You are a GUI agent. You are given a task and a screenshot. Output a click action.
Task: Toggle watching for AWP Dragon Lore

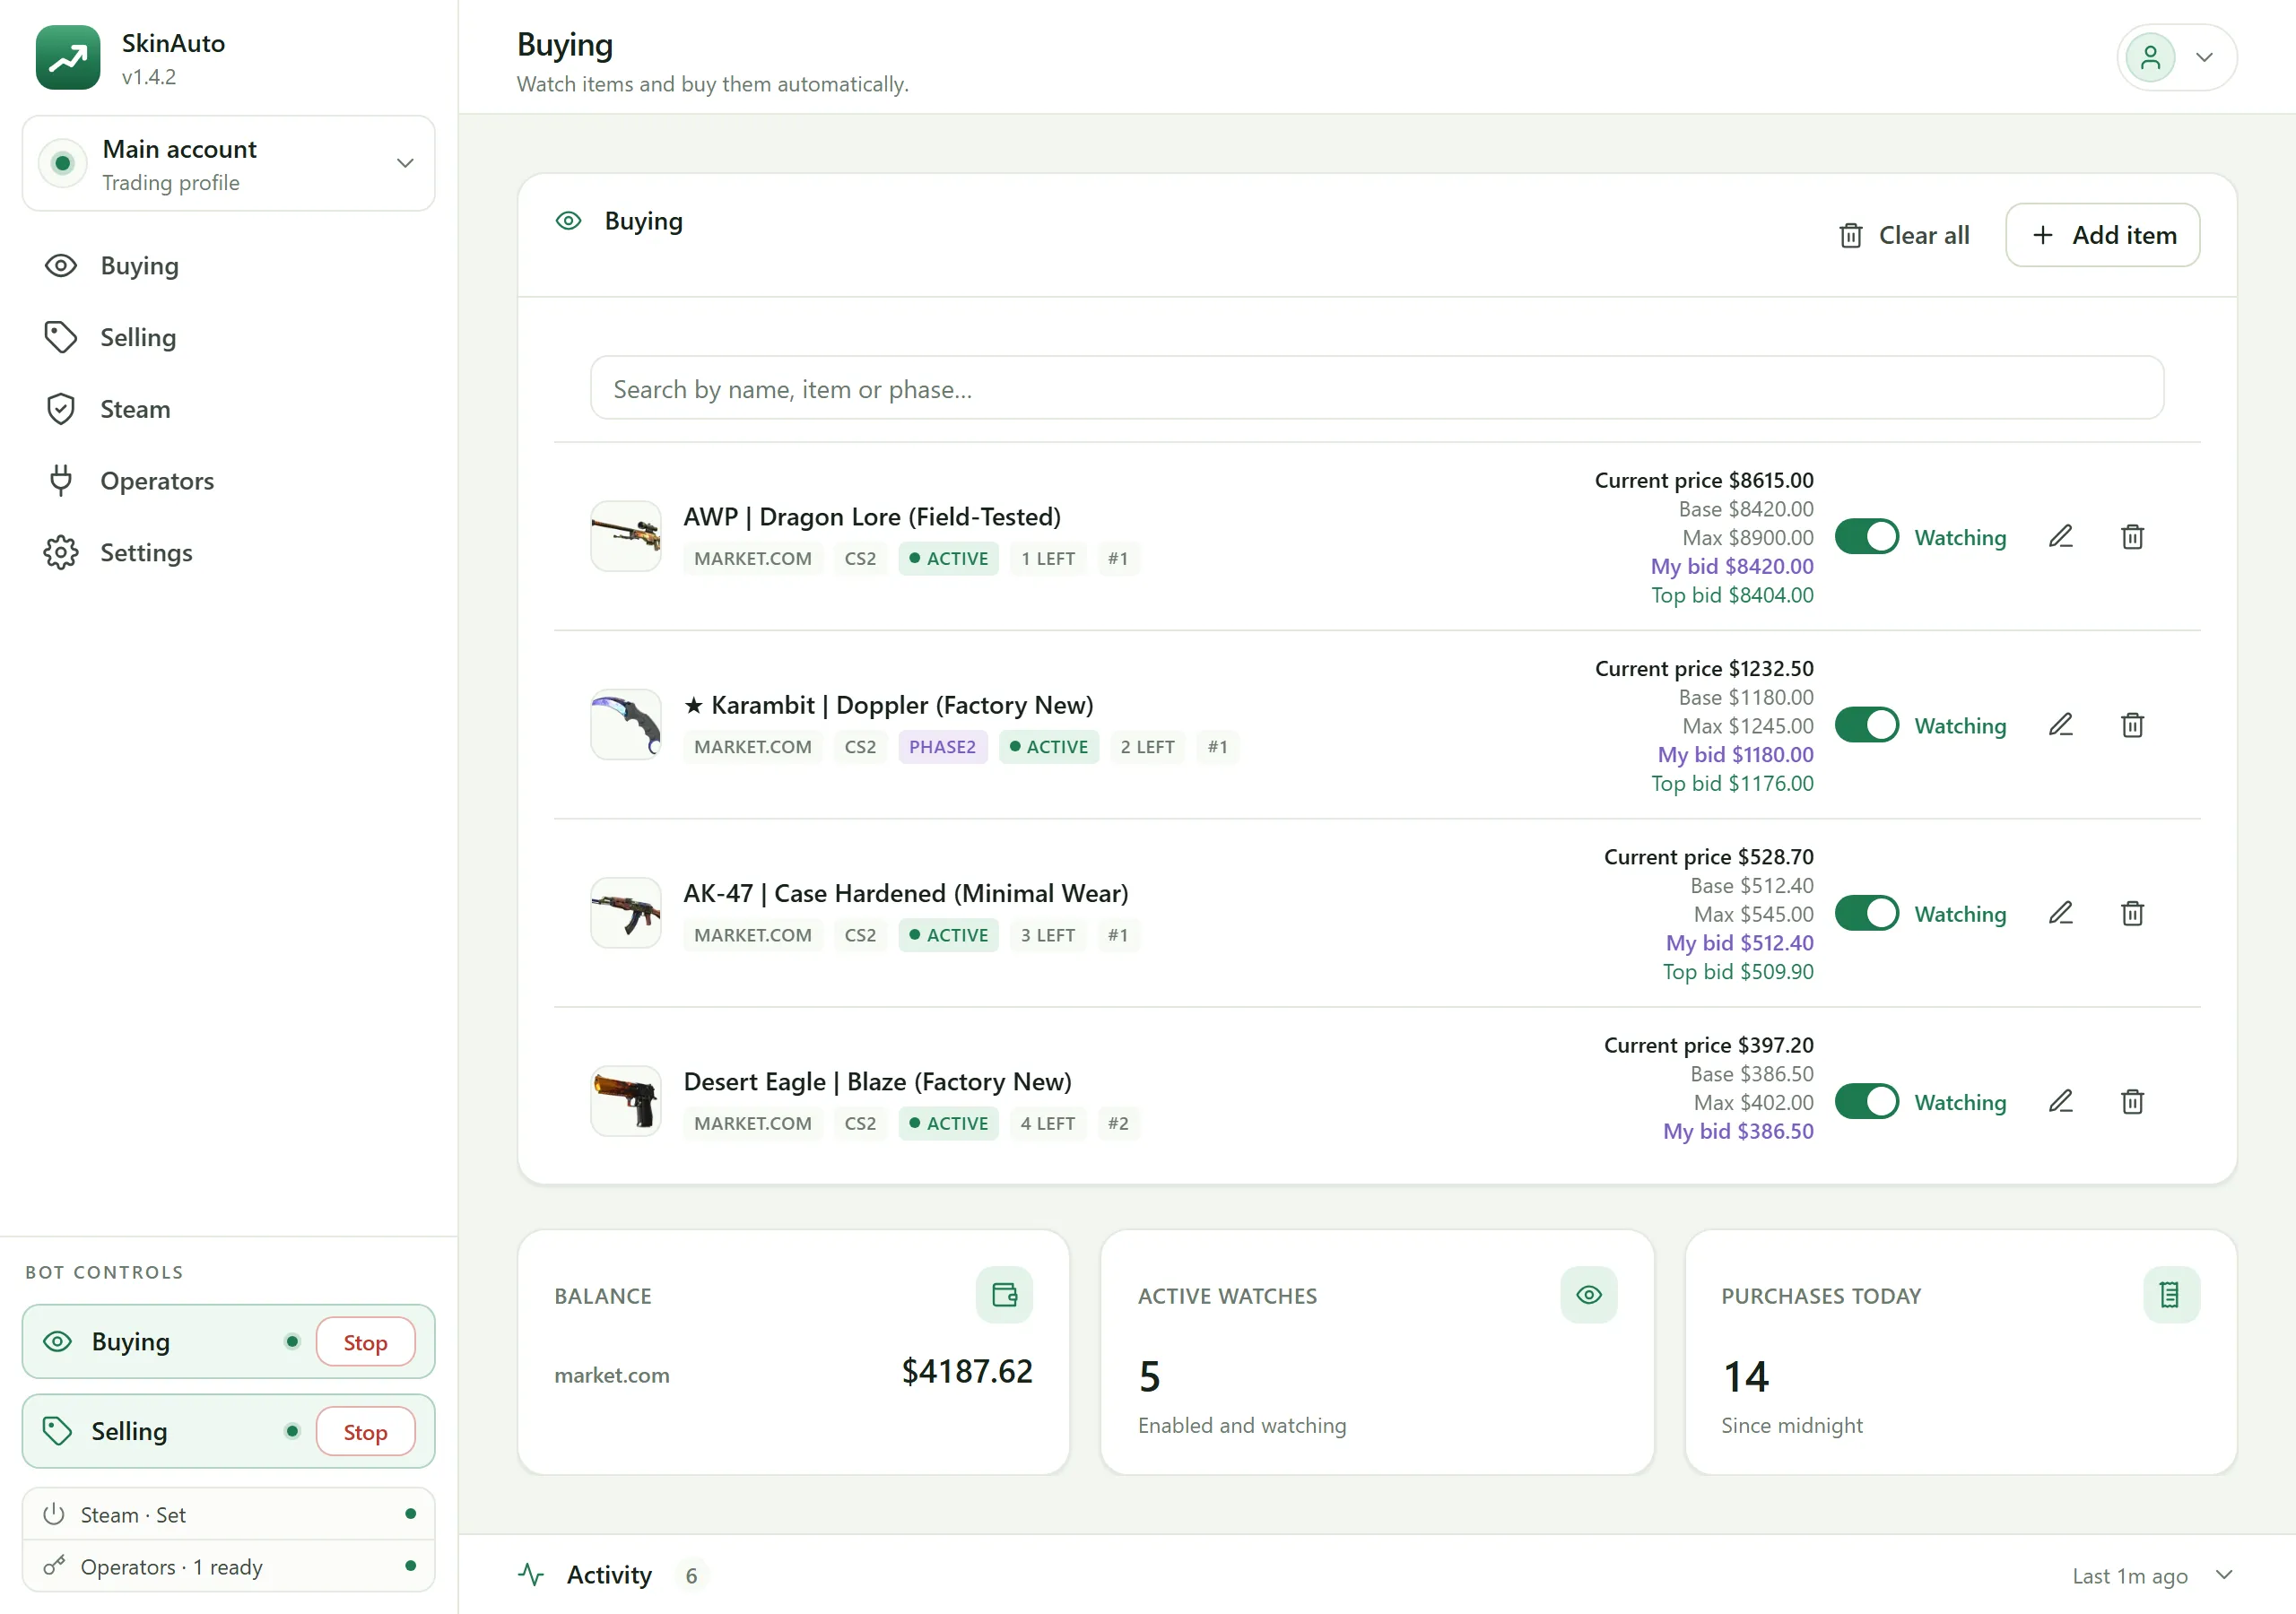1866,537
